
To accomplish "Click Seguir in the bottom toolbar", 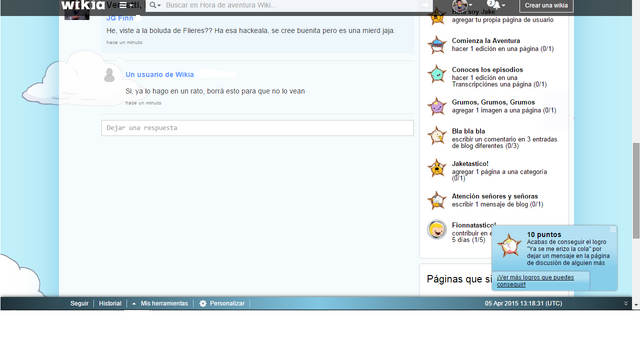I will coord(79,303).
